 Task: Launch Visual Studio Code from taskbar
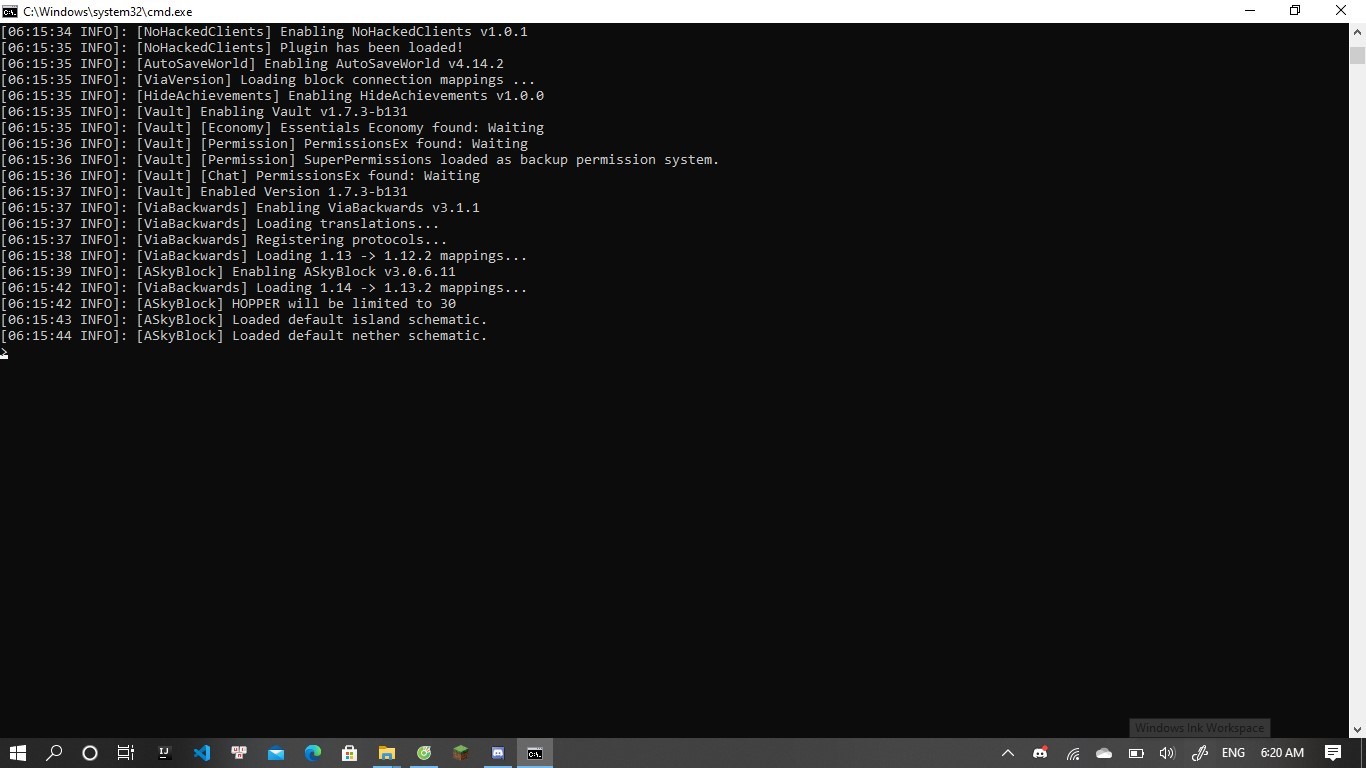tap(201, 753)
